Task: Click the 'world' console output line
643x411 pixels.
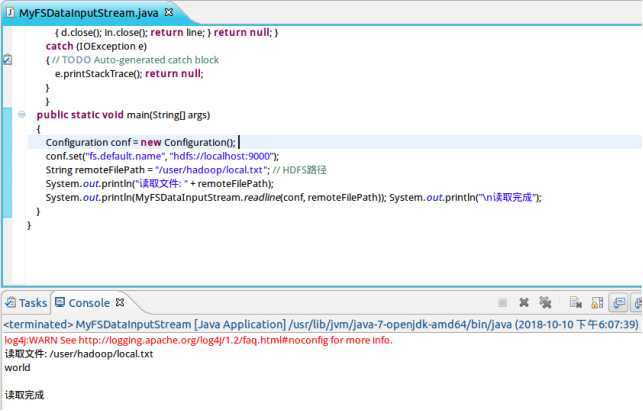Action: point(17,368)
